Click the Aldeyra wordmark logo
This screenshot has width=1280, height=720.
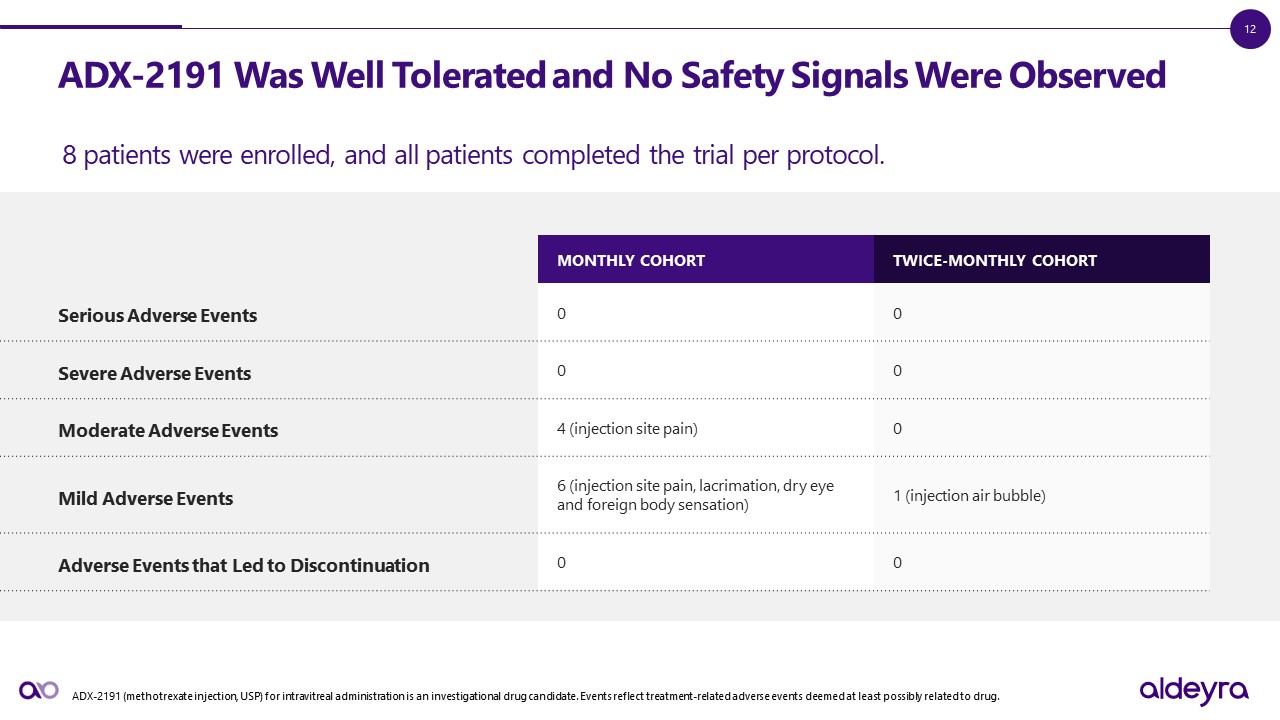(x=1194, y=690)
